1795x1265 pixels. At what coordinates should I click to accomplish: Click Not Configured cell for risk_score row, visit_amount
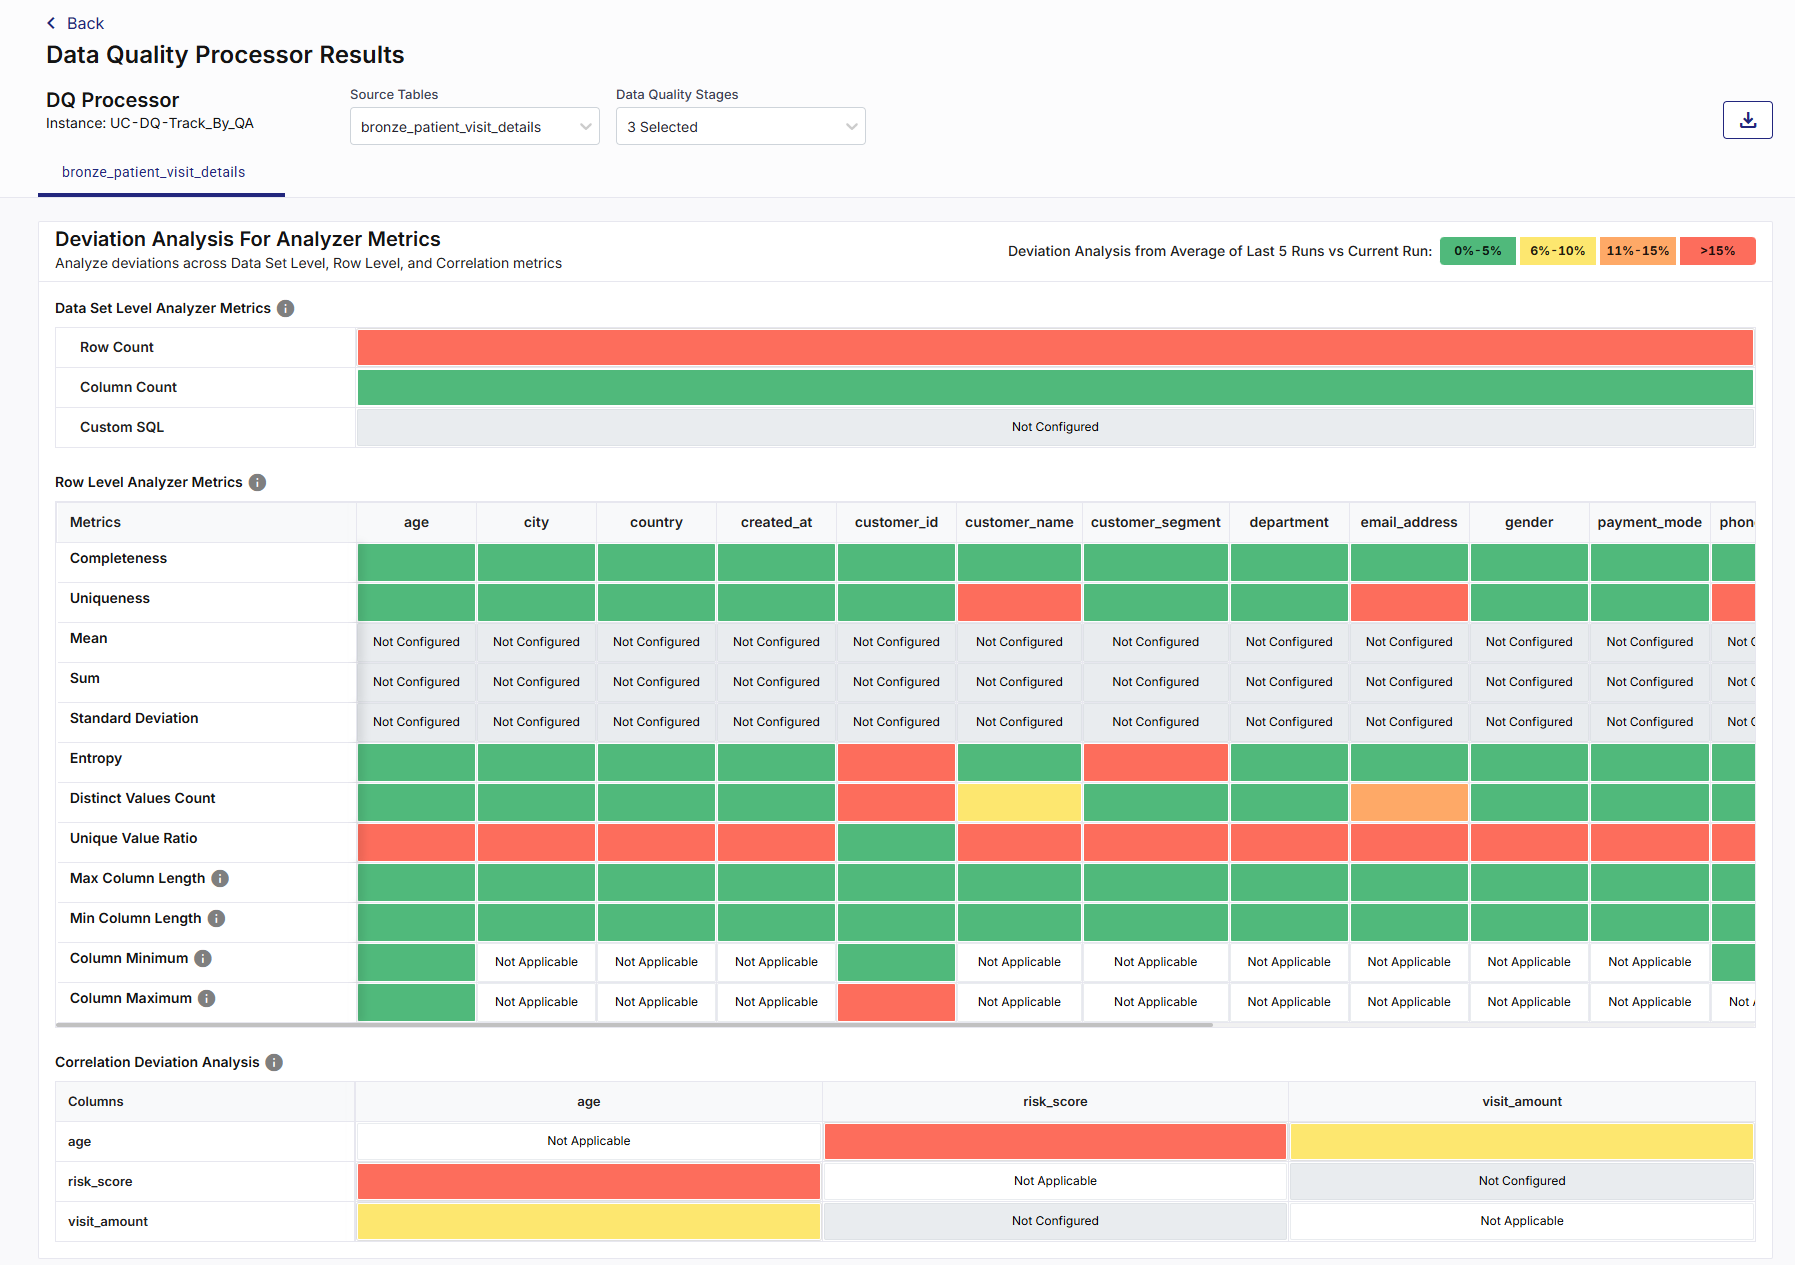1522,1181
